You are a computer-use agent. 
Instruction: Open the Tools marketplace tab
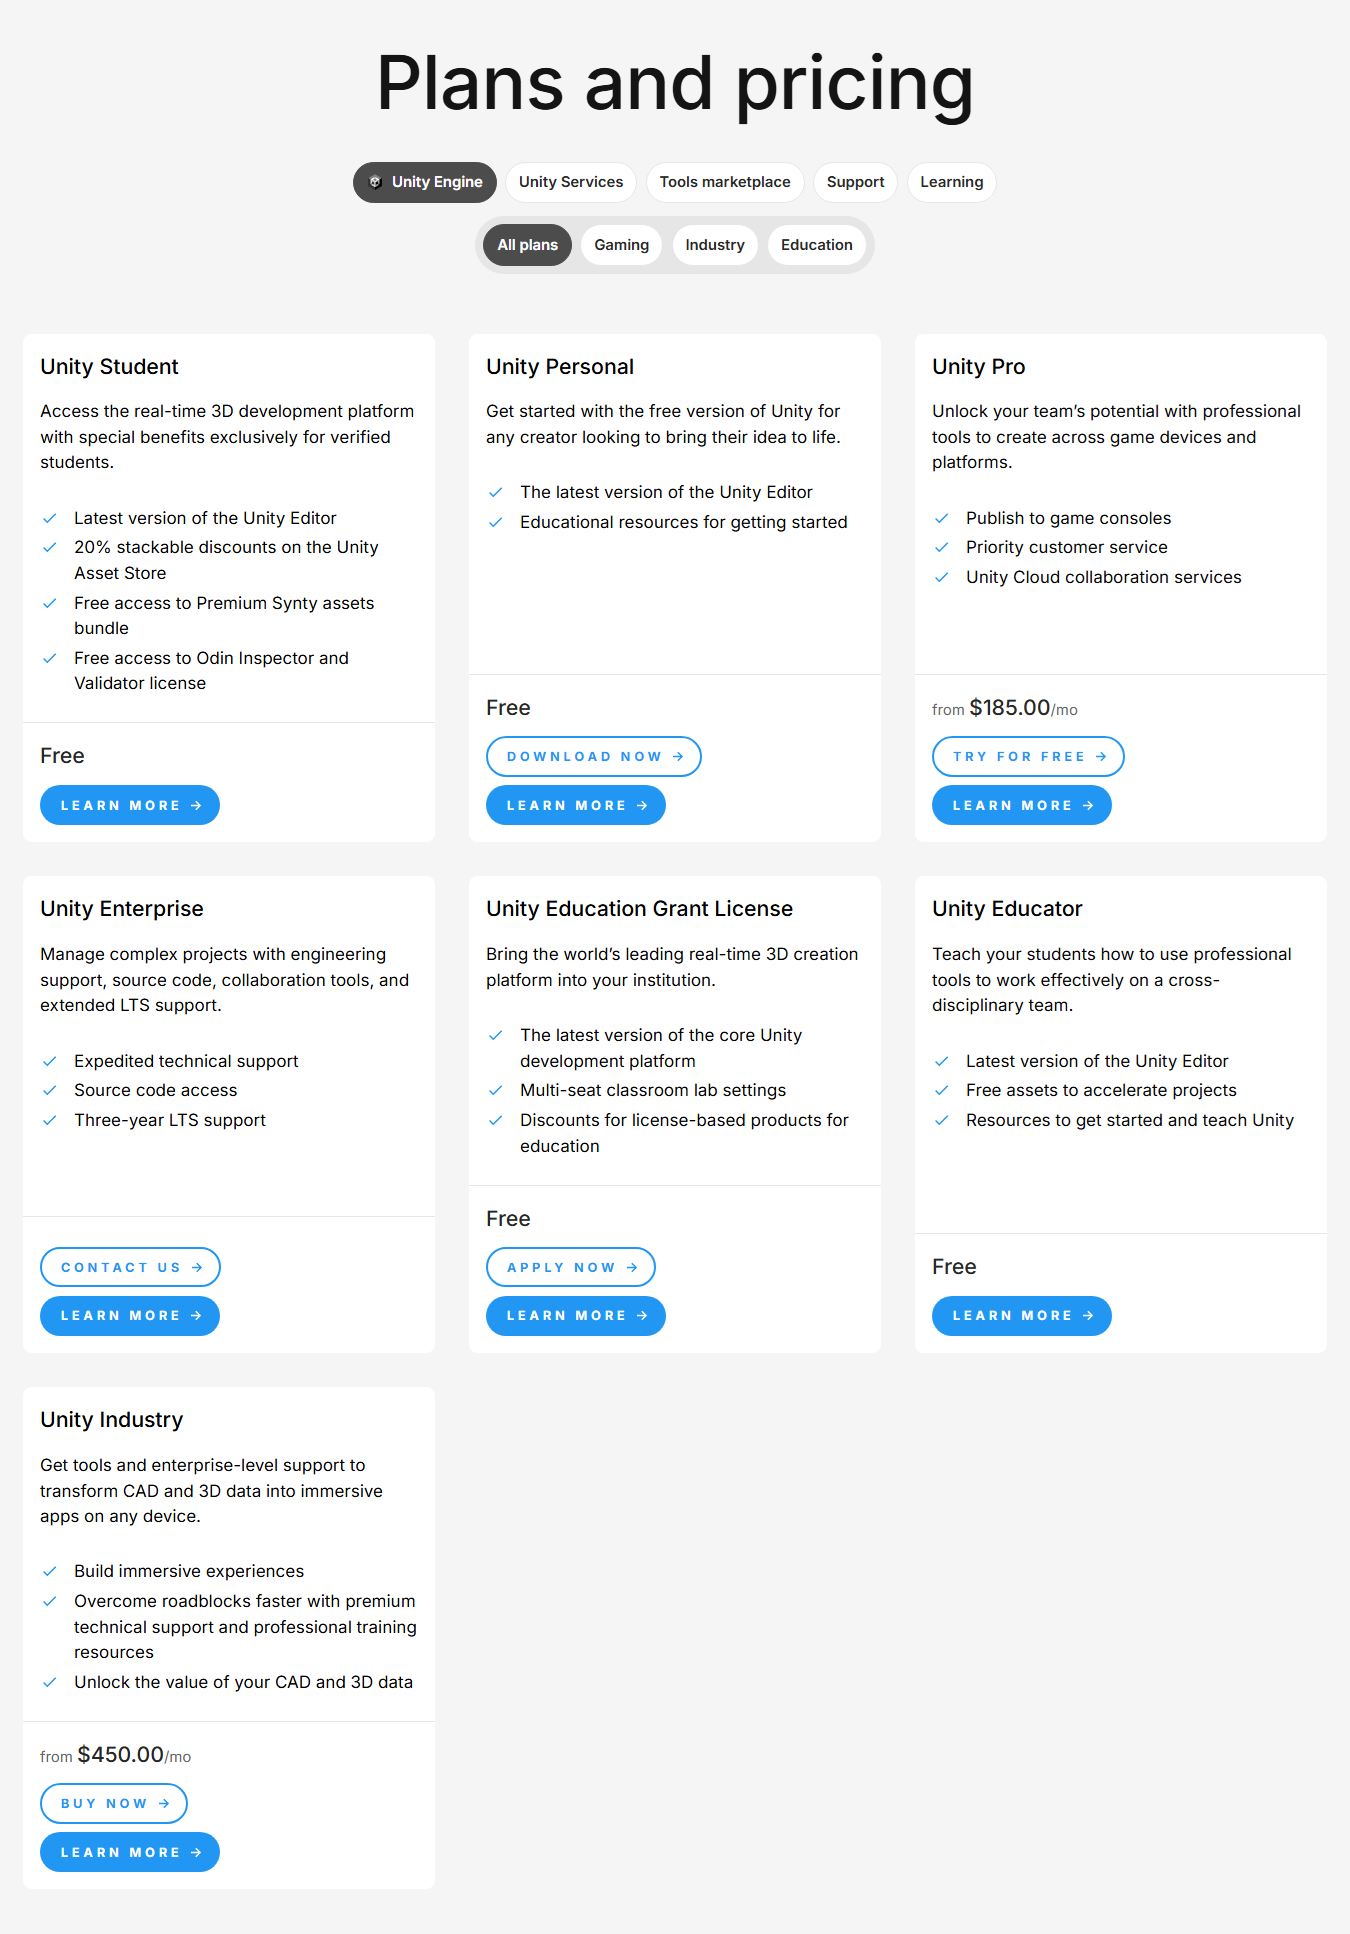(x=725, y=182)
